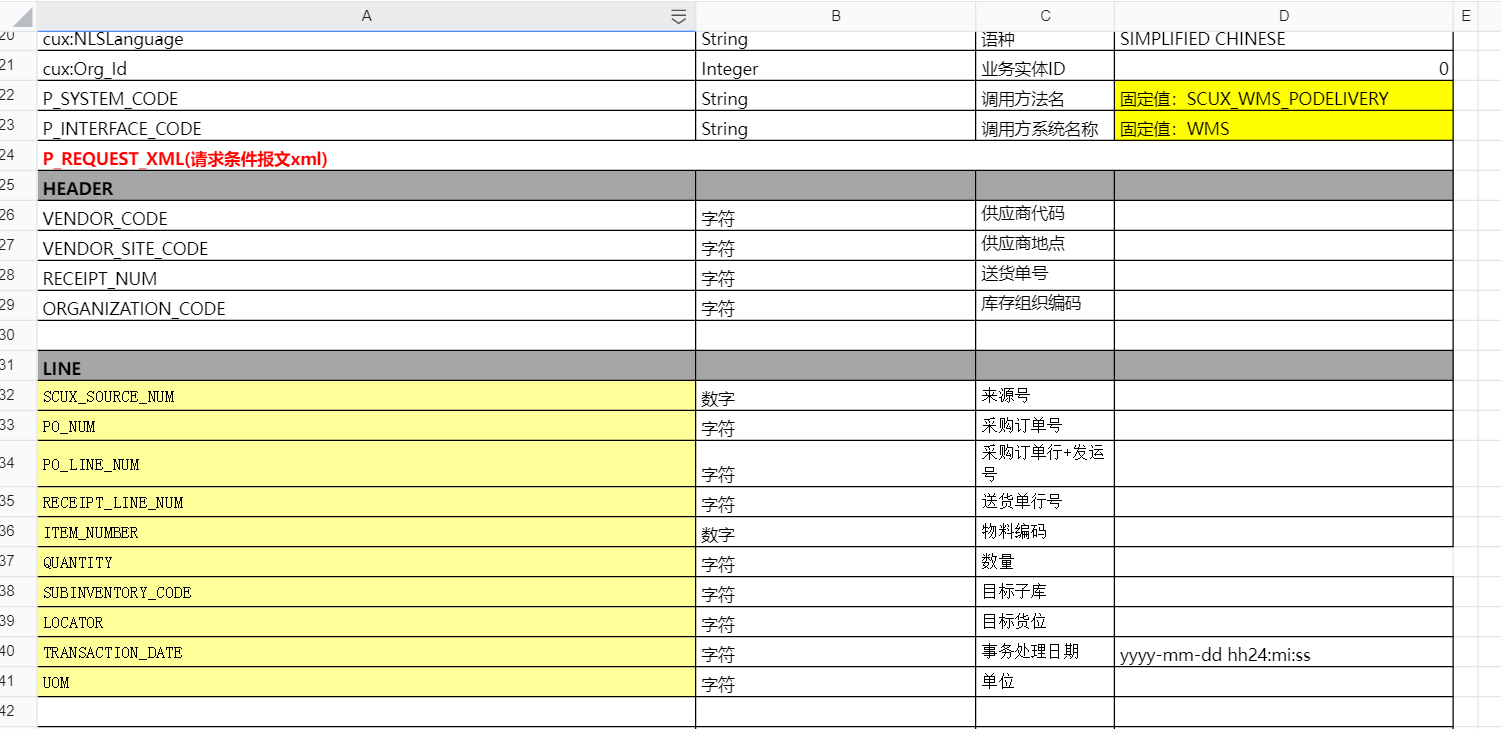Image resolution: width=1501 pixels, height=729 pixels.
Task: Click the SIMPLIFIED CHINESE cell
Action: pos(1284,40)
